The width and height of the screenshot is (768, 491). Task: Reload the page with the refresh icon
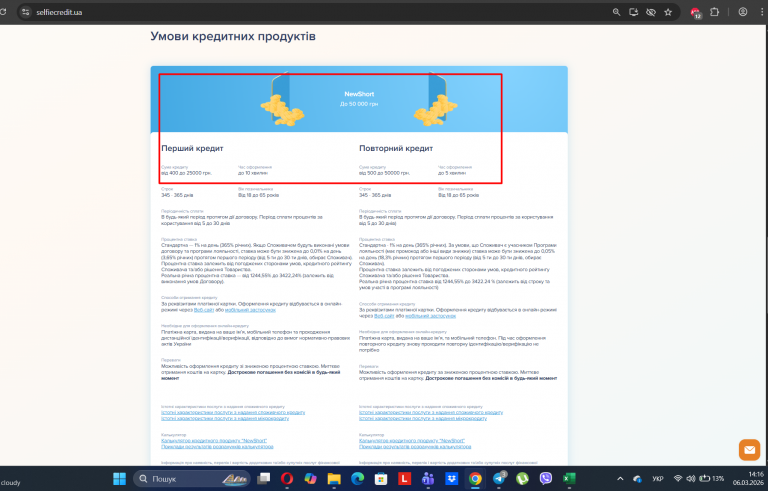click(x=2, y=12)
